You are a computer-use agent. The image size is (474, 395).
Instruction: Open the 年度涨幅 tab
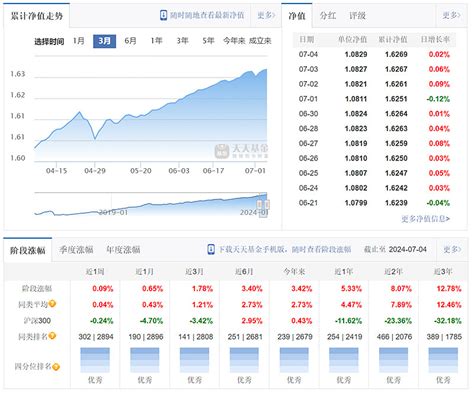point(123,250)
